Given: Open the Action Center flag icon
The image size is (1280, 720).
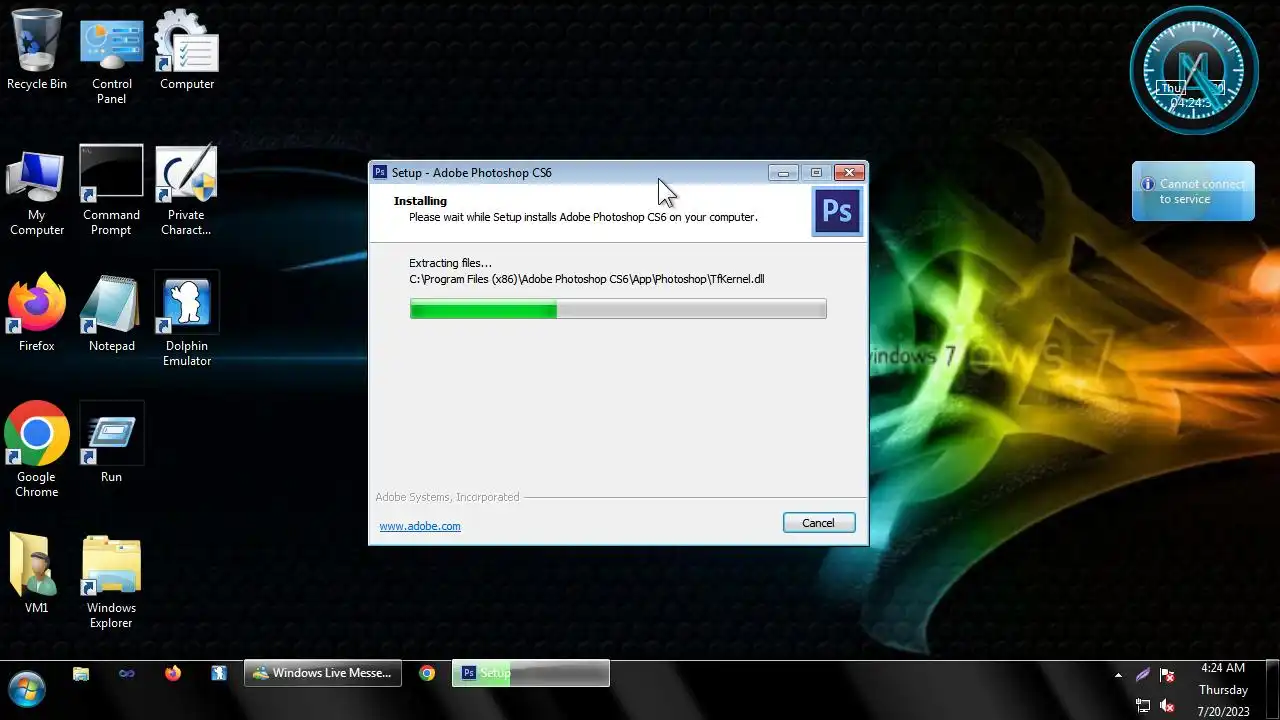Looking at the screenshot, I should click(1167, 676).
